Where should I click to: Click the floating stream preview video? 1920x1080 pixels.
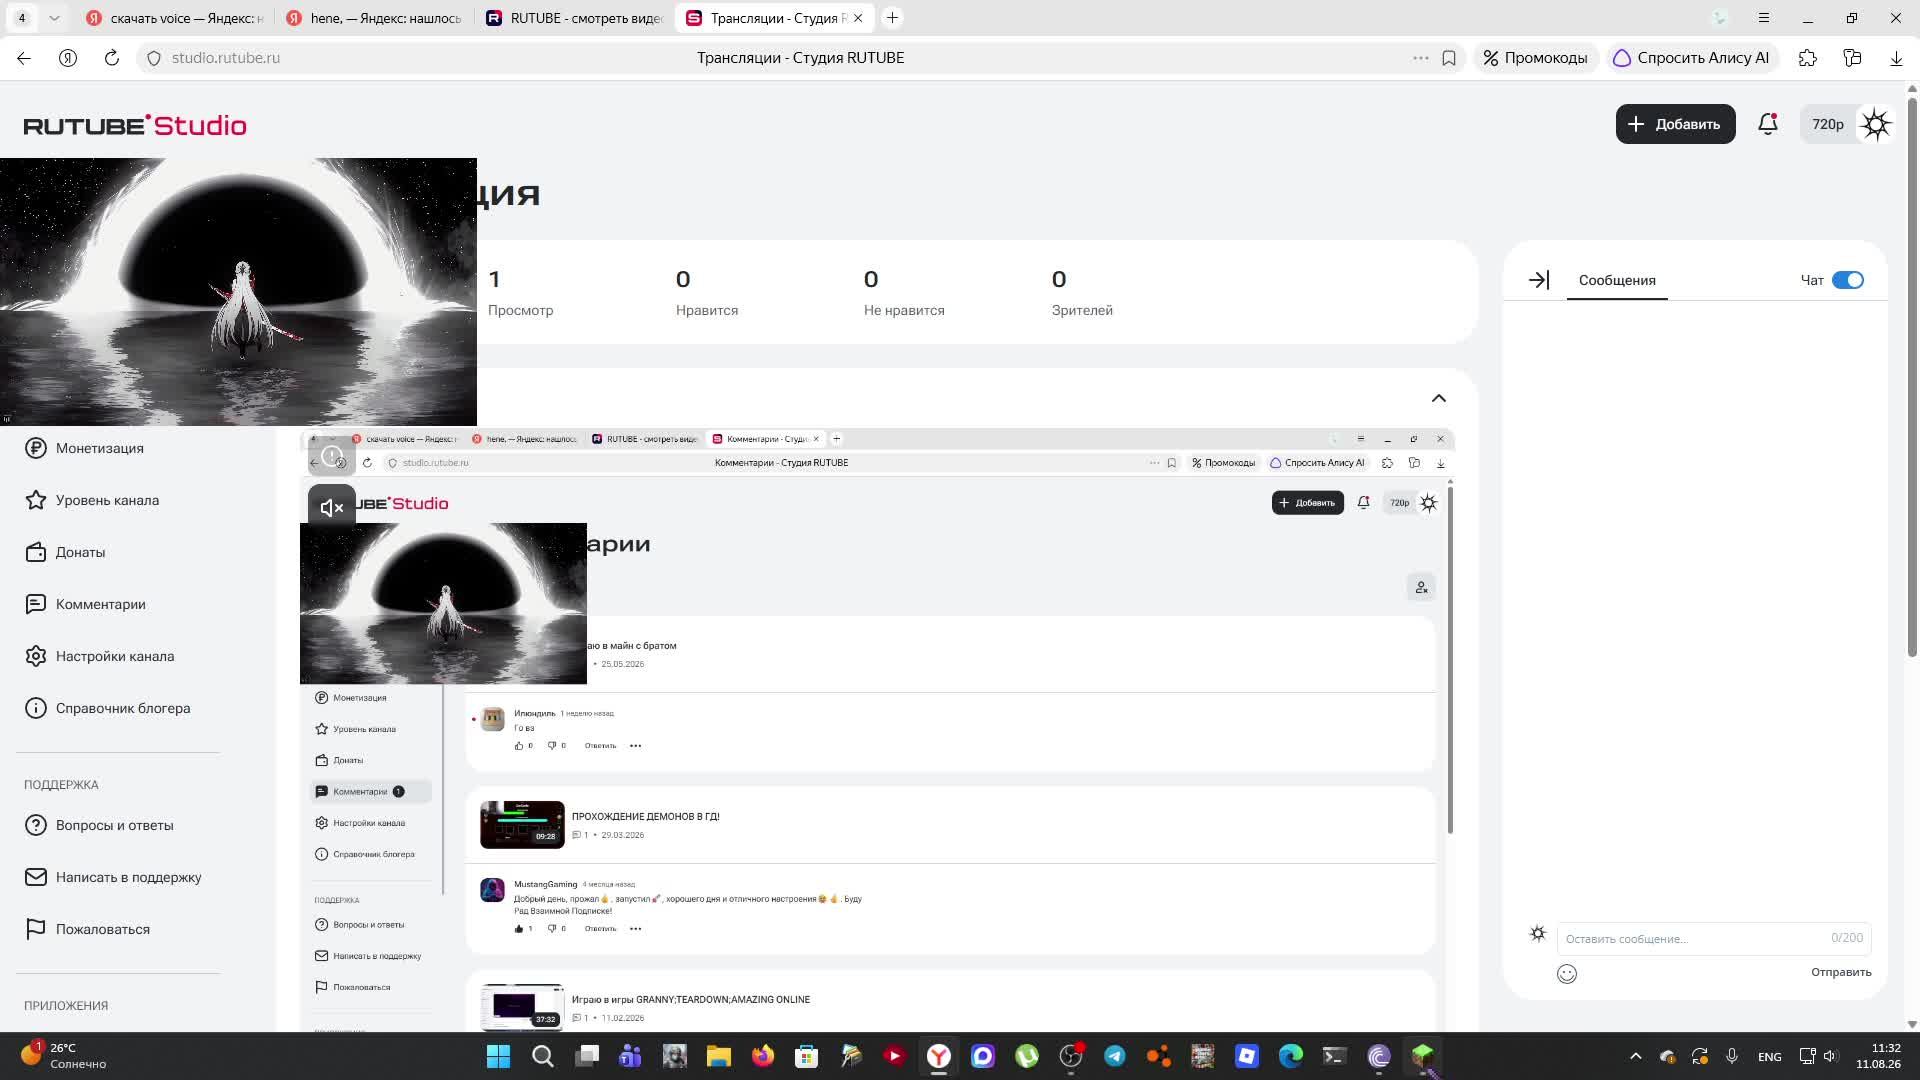(238, 292)
